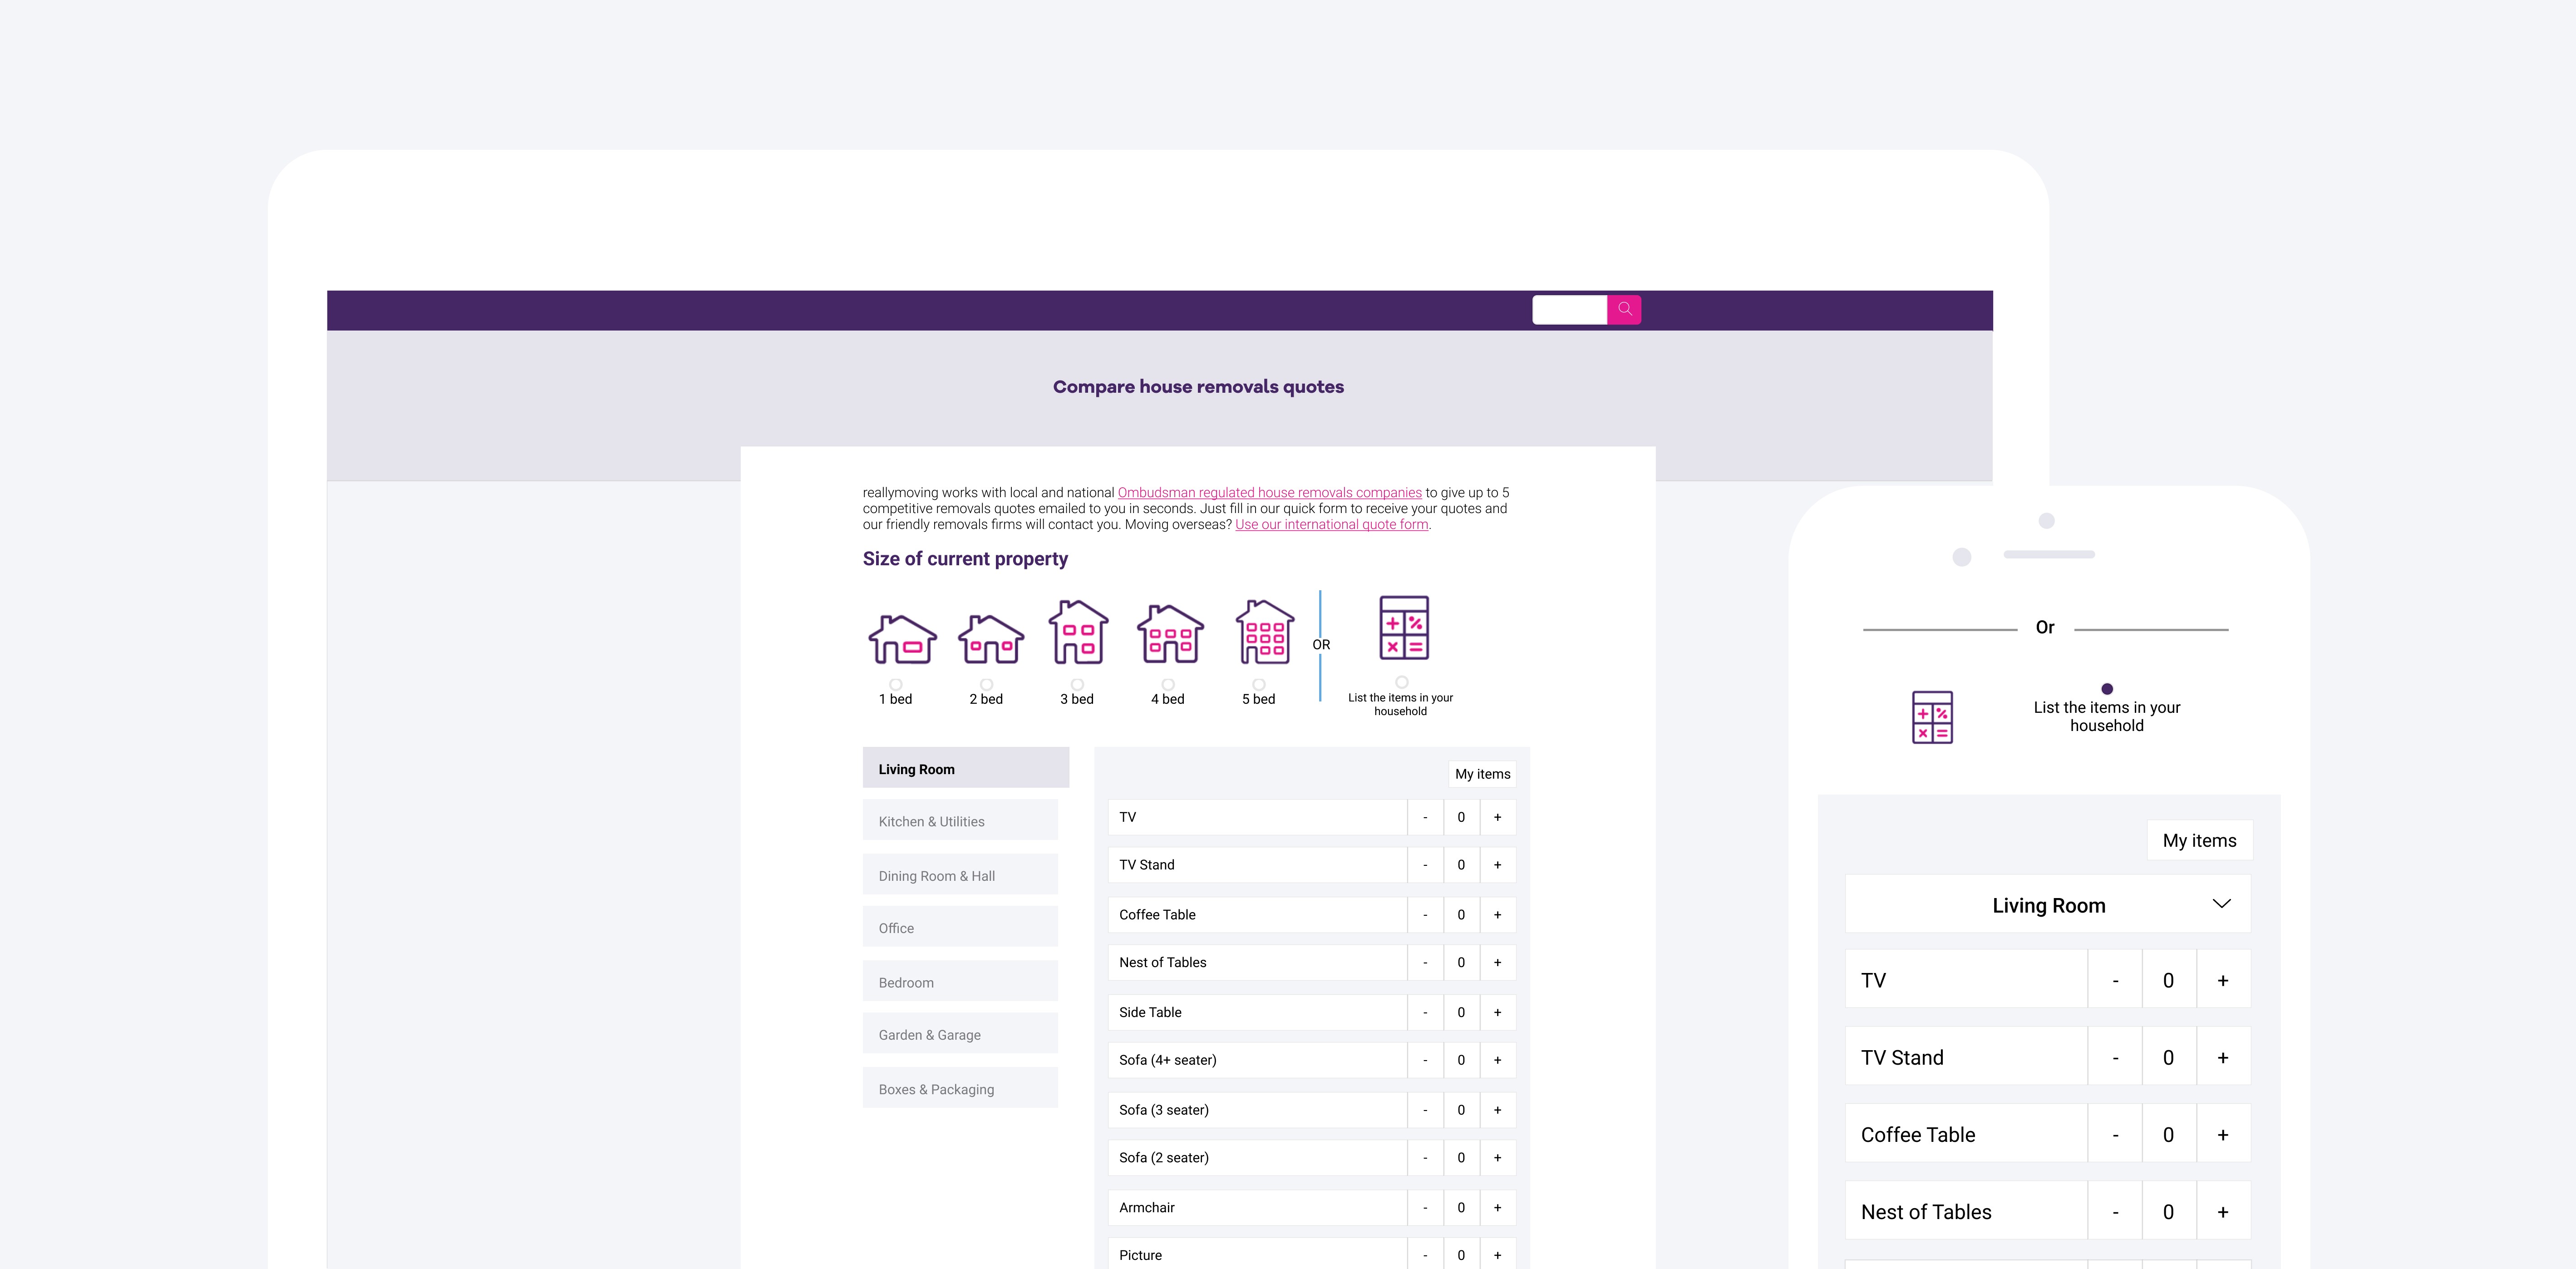
Task: Click the 'Compare house removals quotes' title
Action: [x=1198, y=386]
